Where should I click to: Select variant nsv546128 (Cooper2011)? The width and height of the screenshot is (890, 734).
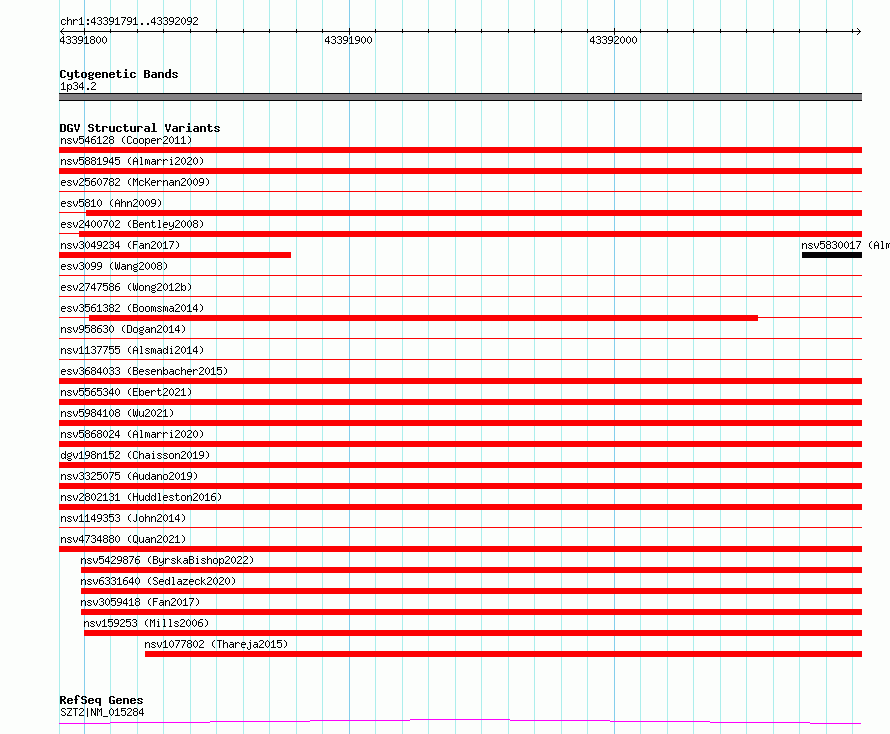click(x=126, y=140)
